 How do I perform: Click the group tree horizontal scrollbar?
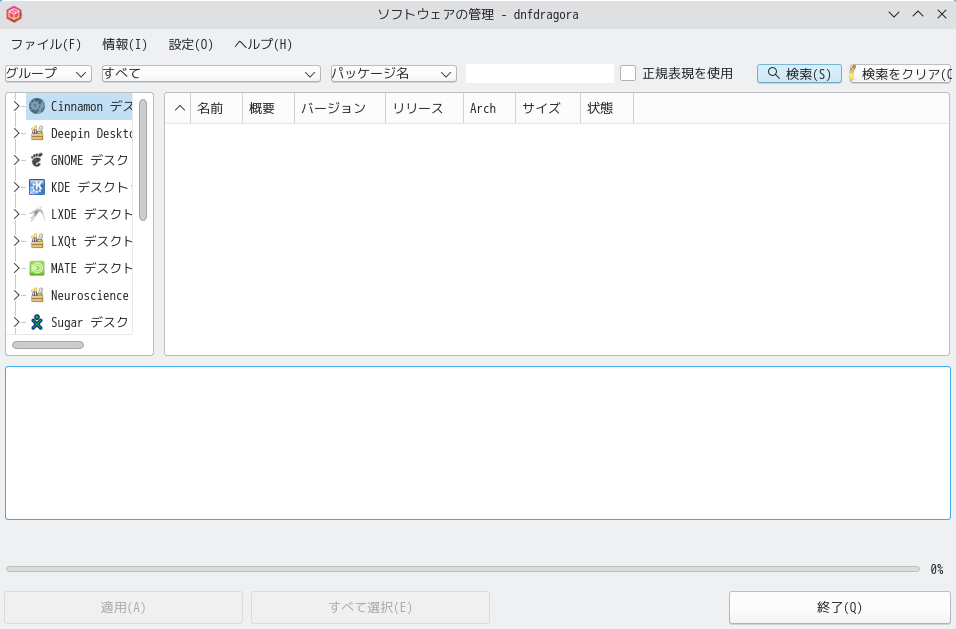pyautogui.click(x=48, y=345)
